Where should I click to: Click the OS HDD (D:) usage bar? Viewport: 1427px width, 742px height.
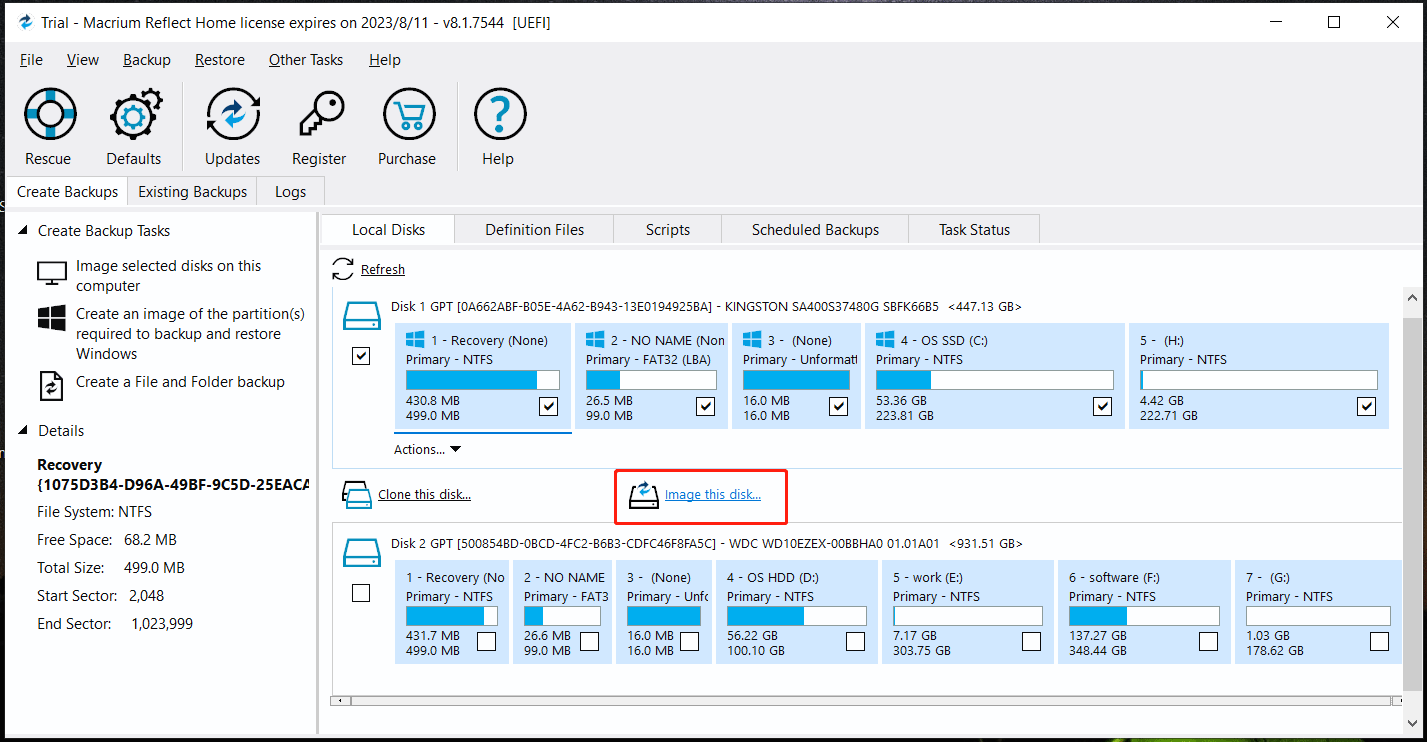796,616
